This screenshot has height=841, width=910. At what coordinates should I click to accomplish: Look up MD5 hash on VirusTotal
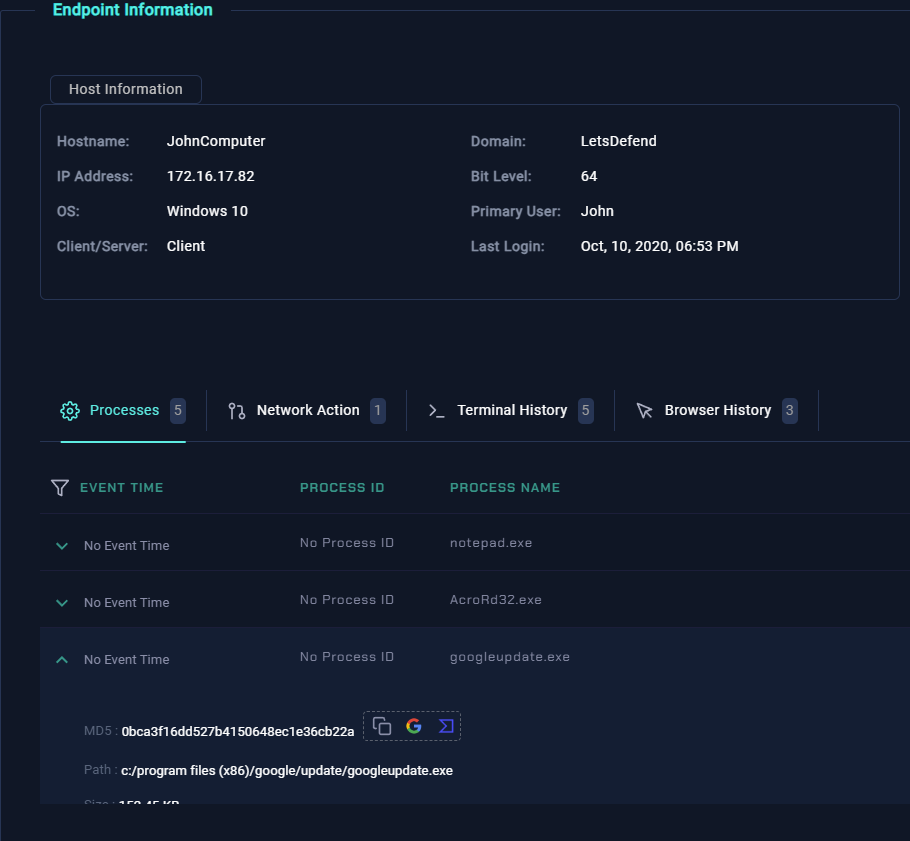pyautogui.click(x=446, y=727)
